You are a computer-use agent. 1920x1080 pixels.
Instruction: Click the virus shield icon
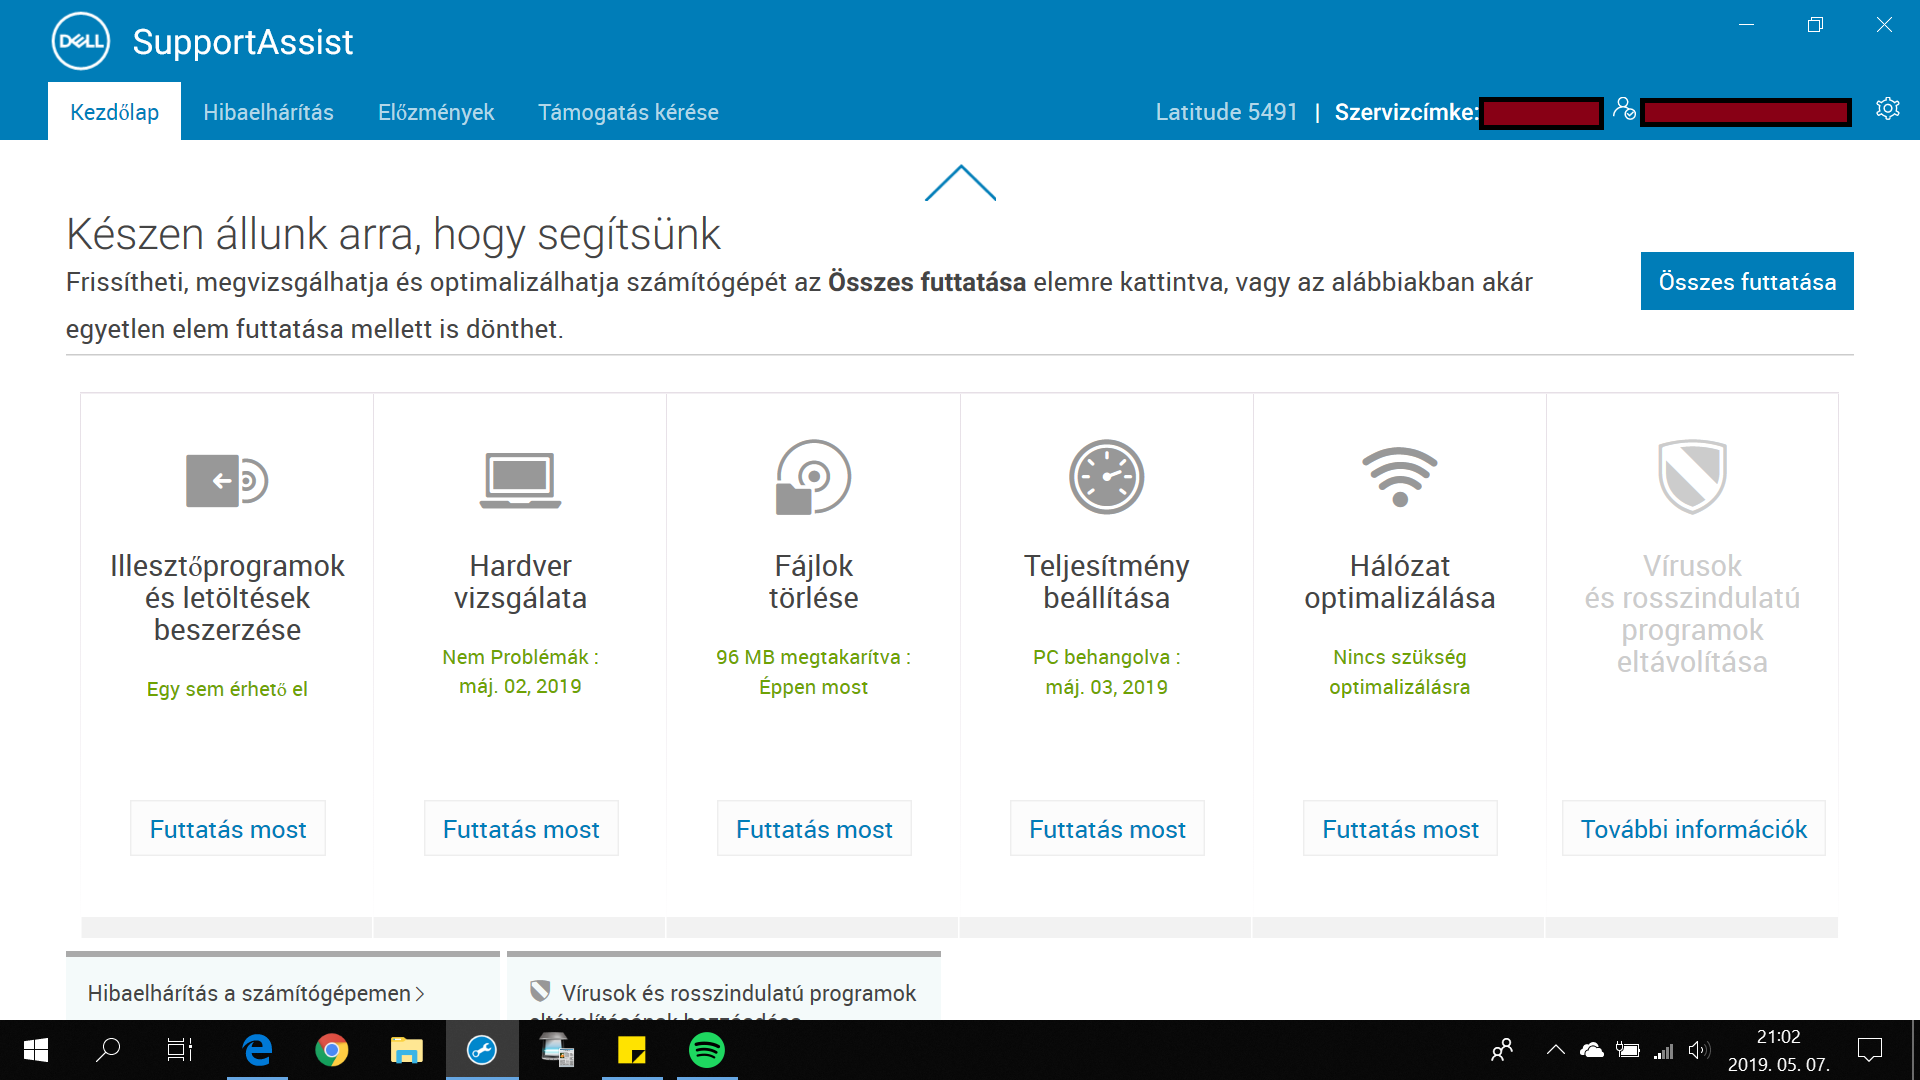coord(1692,477)
